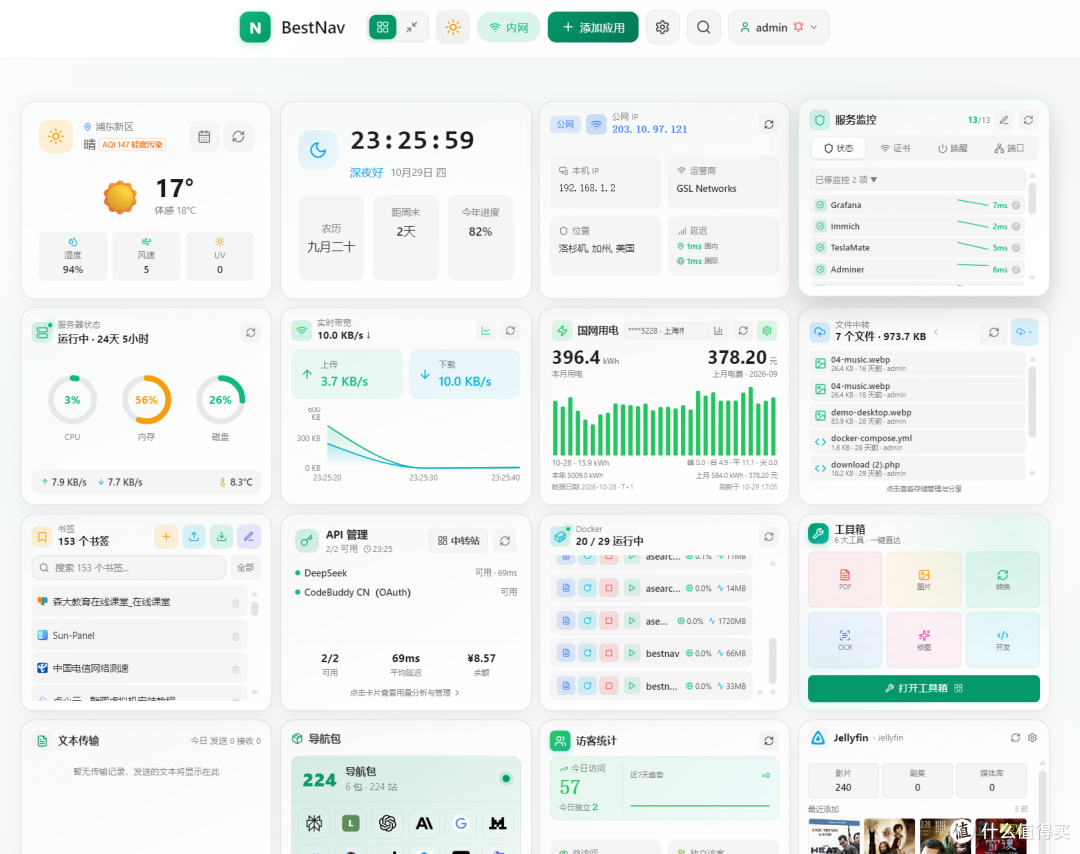Refresh the API 管理 card
Screen dimensions: 1080x854
point(505,541)
